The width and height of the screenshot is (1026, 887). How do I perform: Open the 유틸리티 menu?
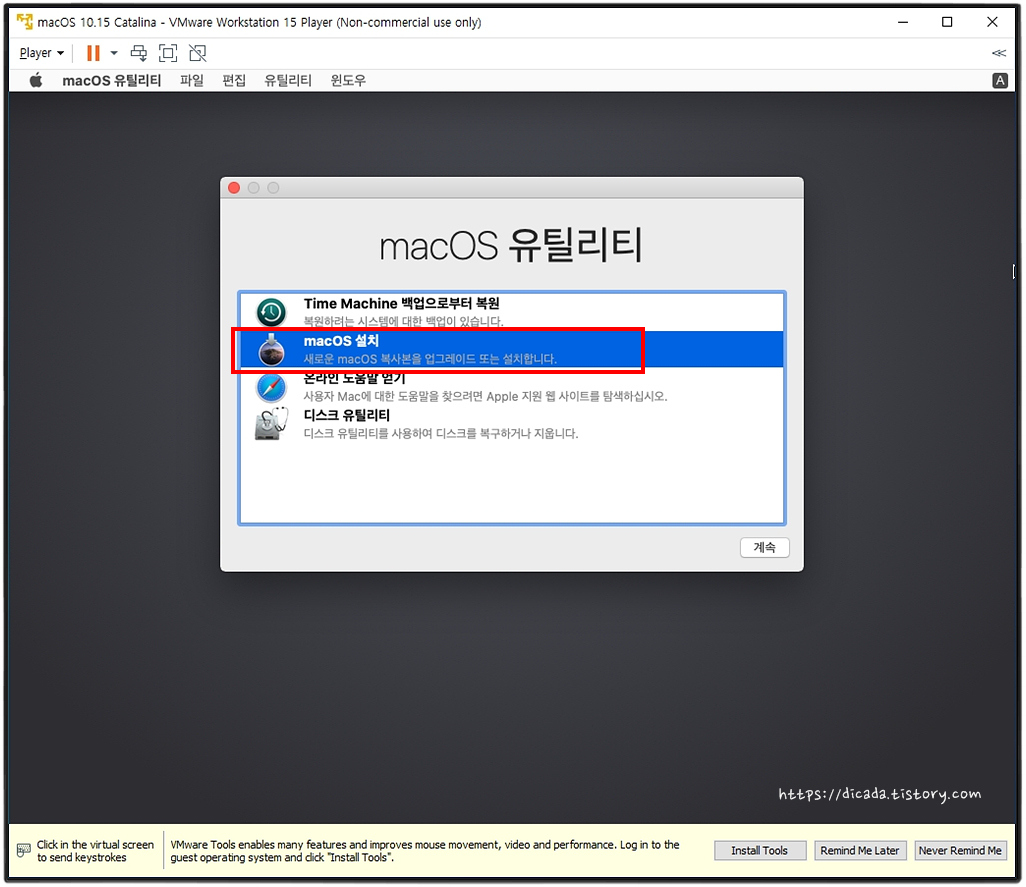coord(288,80)
